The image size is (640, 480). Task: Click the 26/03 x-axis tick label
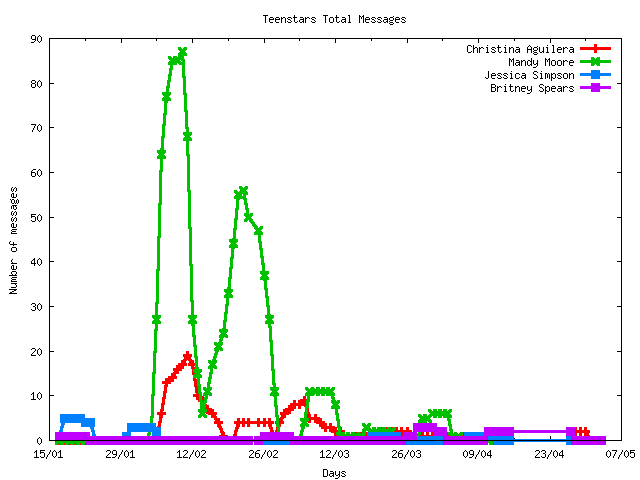pos(406,454)
